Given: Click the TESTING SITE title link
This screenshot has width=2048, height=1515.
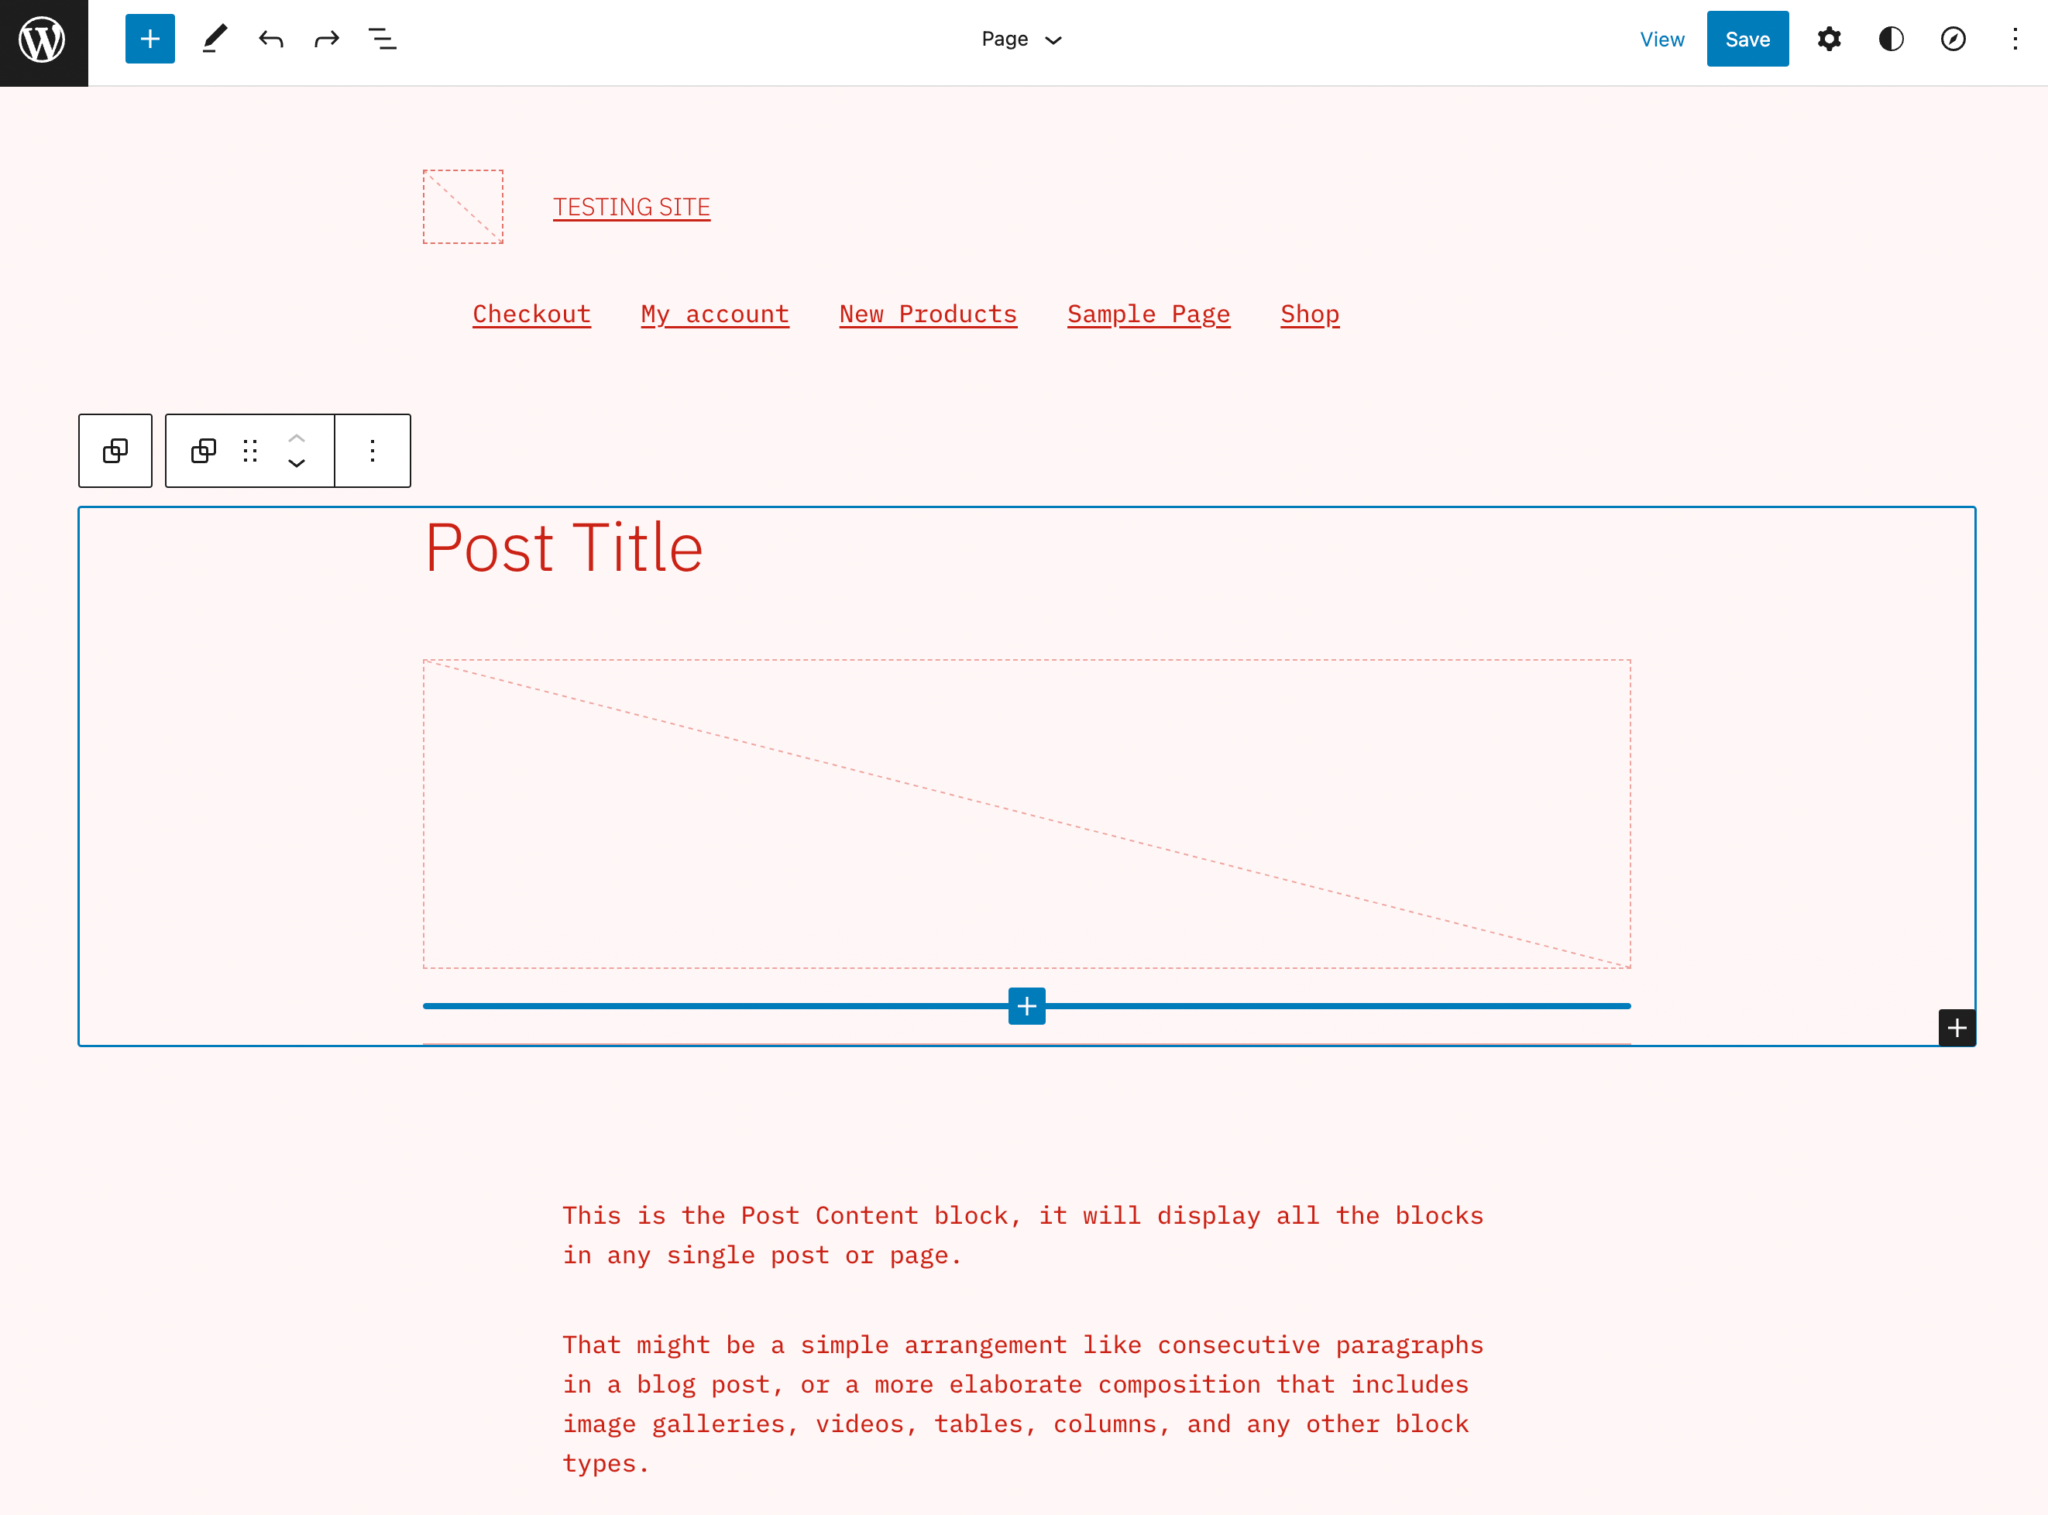Looking at the screenshot, I should tap(632, 207).
